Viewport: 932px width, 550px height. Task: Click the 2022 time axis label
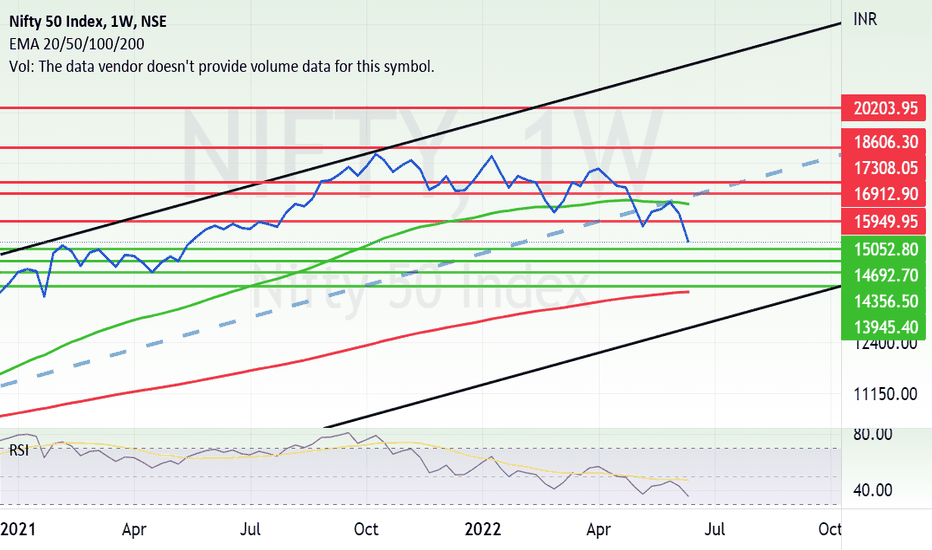click(x=483, y=529)
